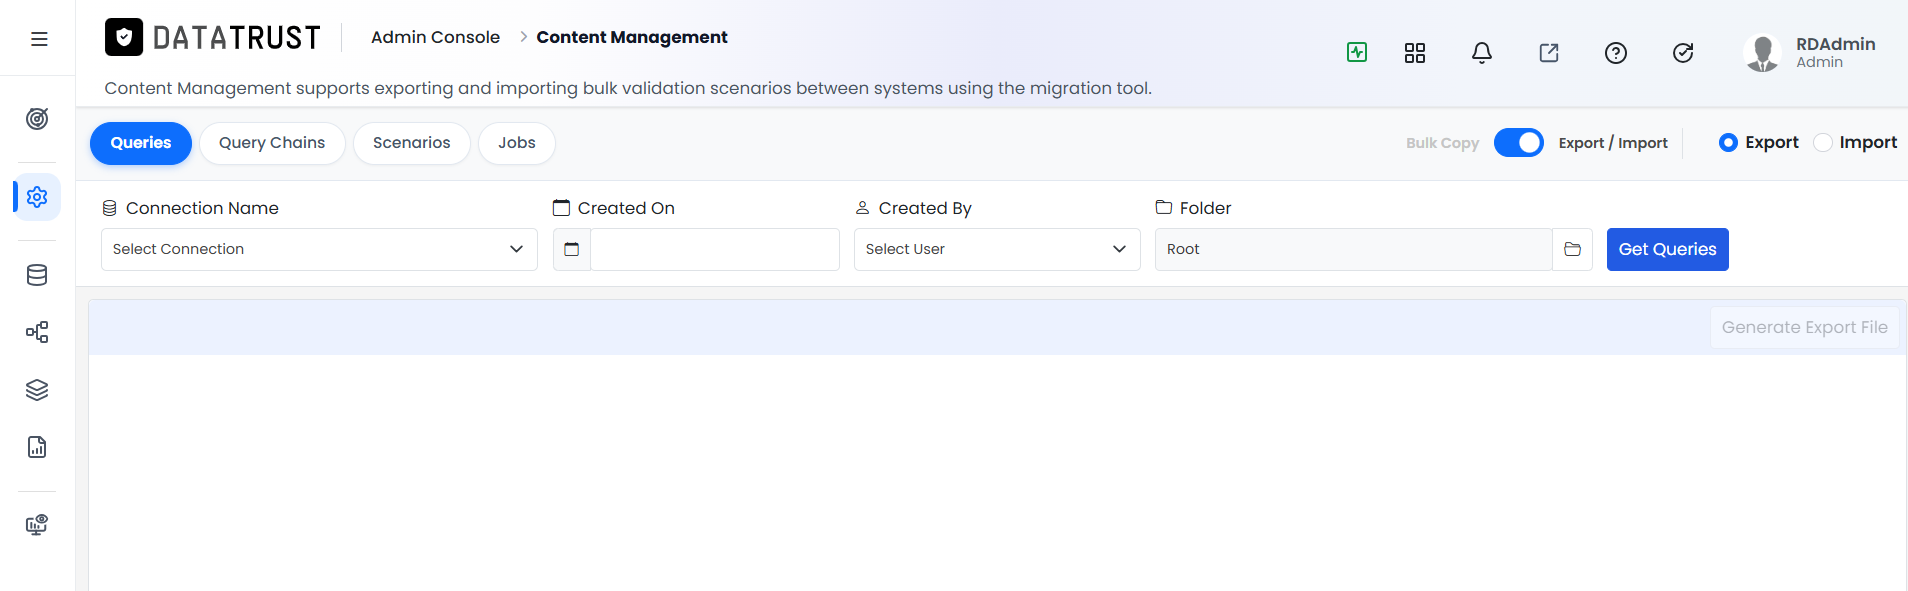Click the Created On date field
This screenshot has height=591, width=1908.
click(x=715, y=249)
